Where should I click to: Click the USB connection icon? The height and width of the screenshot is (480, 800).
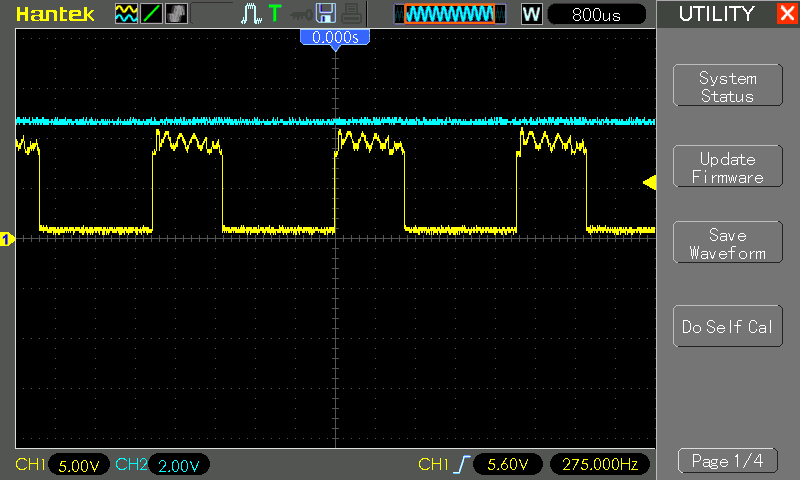[300, 14]
